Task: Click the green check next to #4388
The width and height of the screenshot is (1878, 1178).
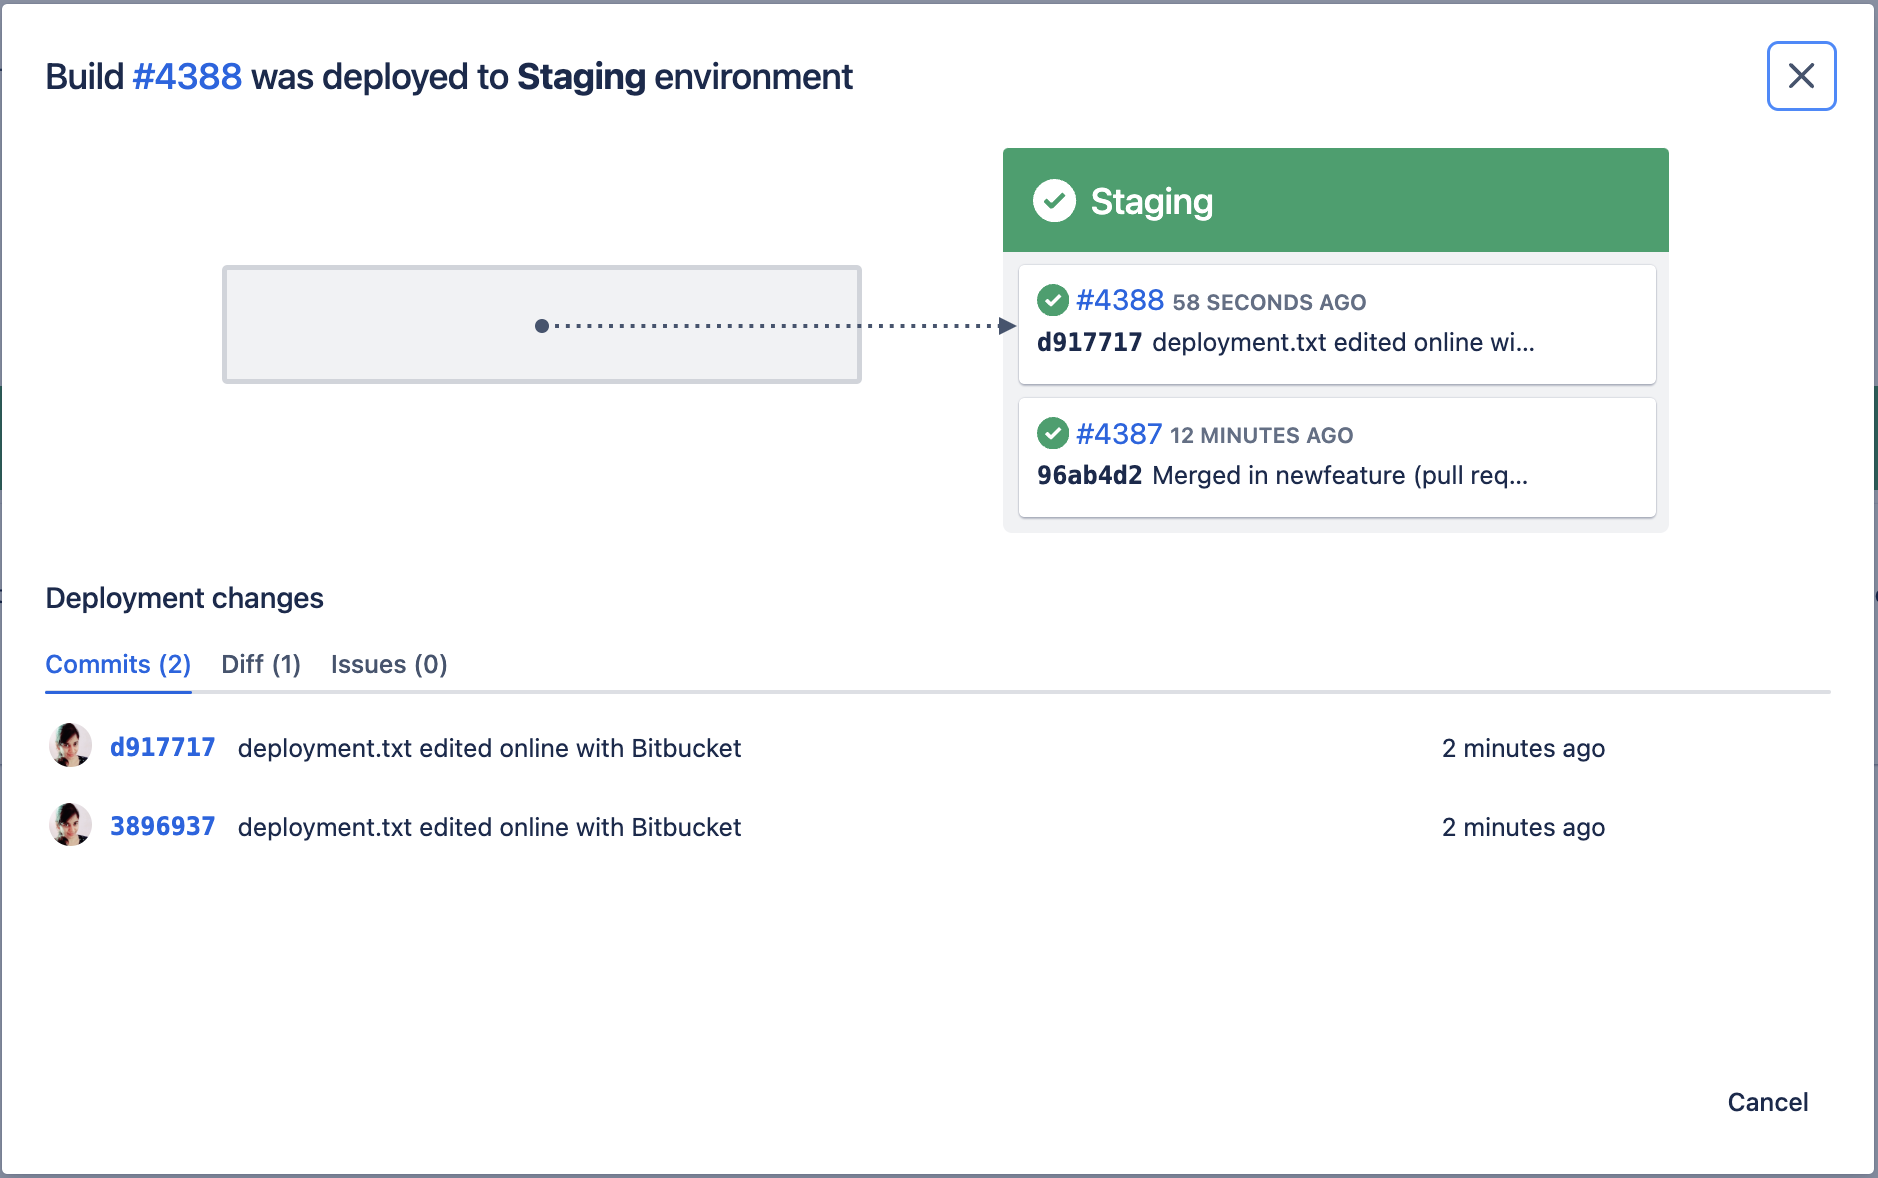Action: pos(1052,300)
